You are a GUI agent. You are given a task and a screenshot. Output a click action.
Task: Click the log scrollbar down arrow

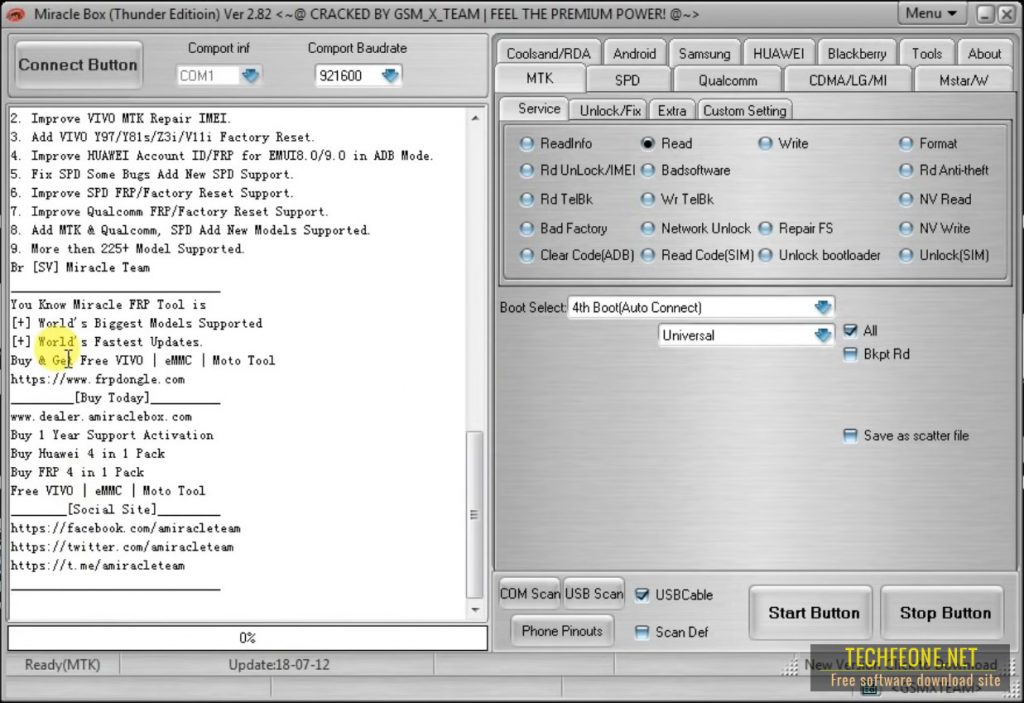click(x=475, y=610)
